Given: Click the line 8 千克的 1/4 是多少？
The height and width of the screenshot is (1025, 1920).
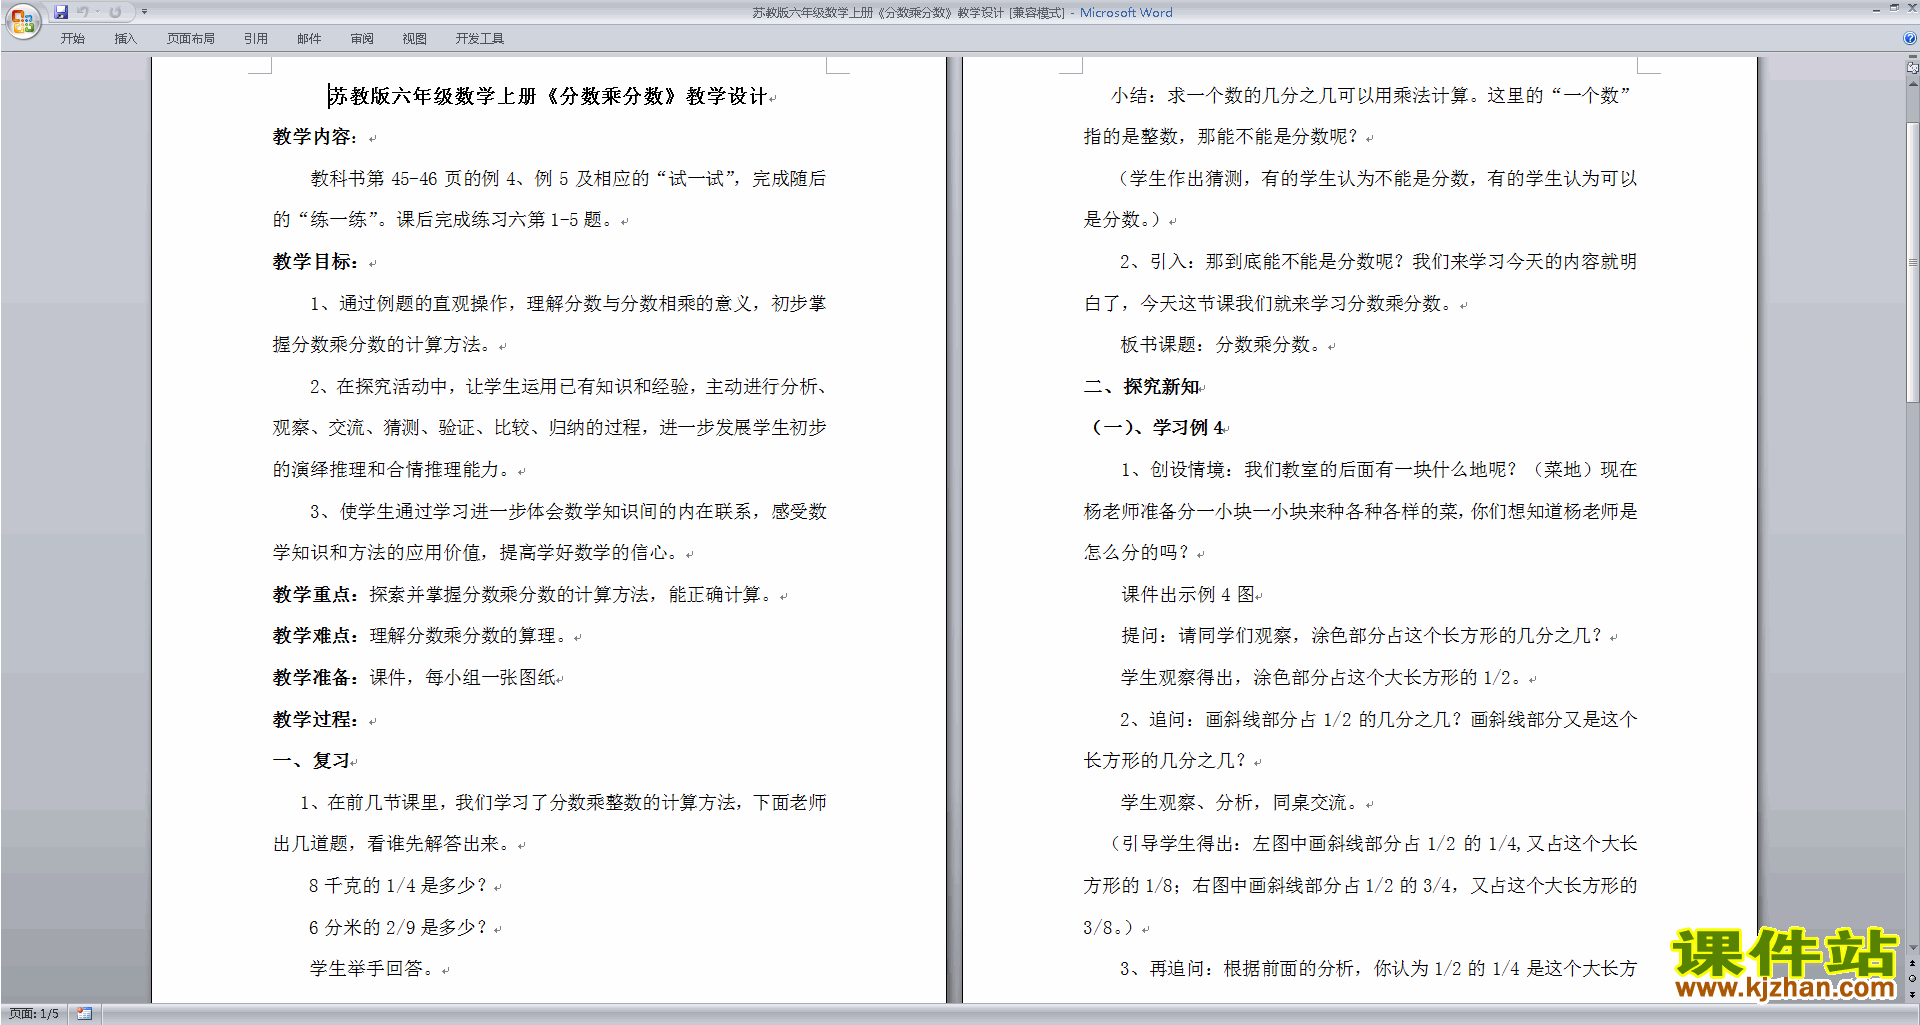Looking at the screenshot, I should pyautogui.click(x=398, y=886).
